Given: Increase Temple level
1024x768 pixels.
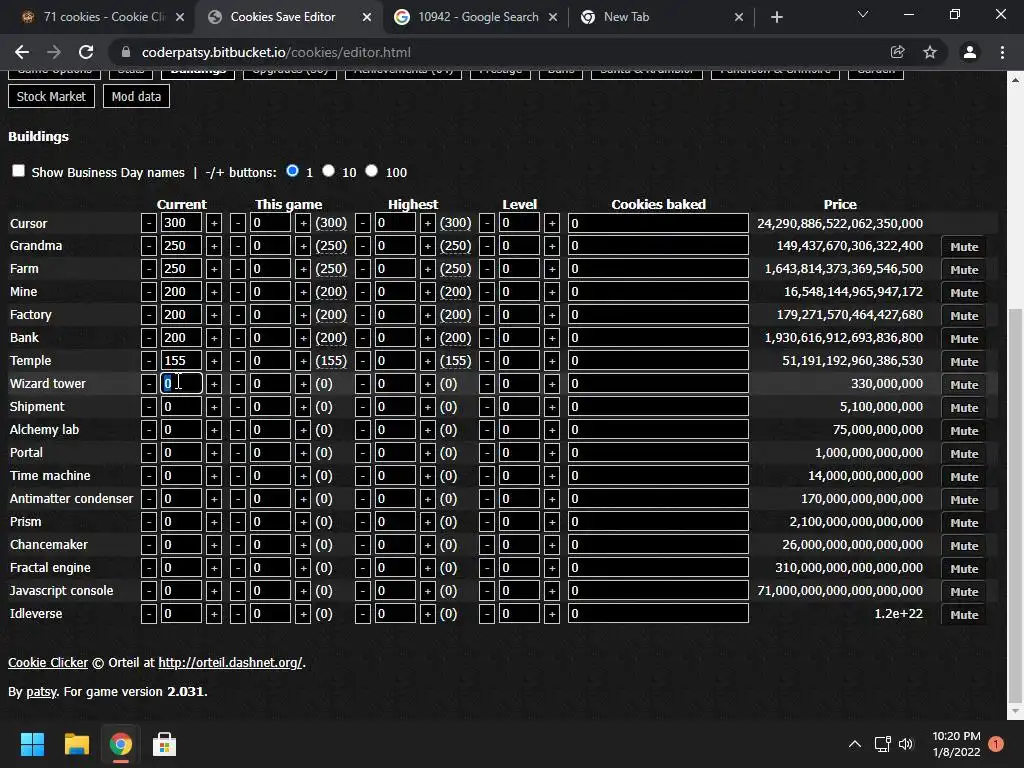Looking at the screenshot, I should tap(552, 361).
